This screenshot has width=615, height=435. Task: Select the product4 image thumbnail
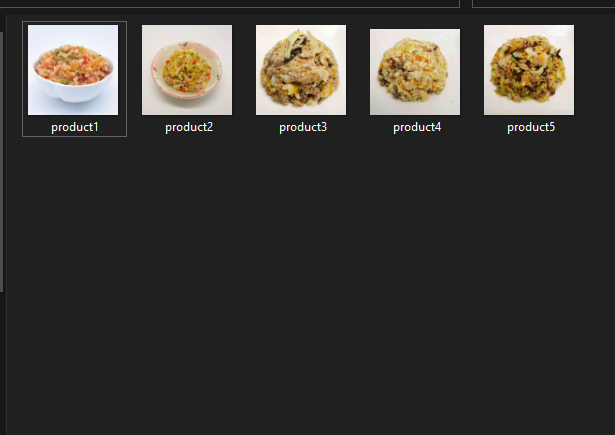point(415,72)
